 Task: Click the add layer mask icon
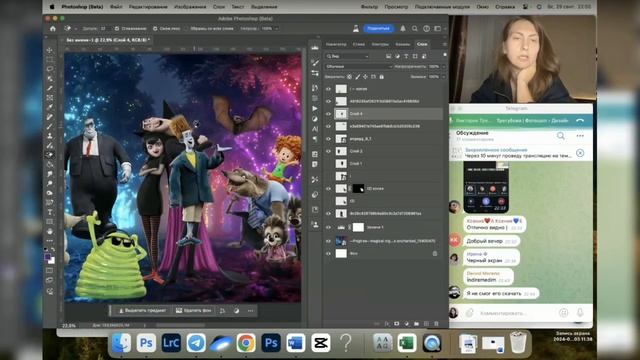397,324
